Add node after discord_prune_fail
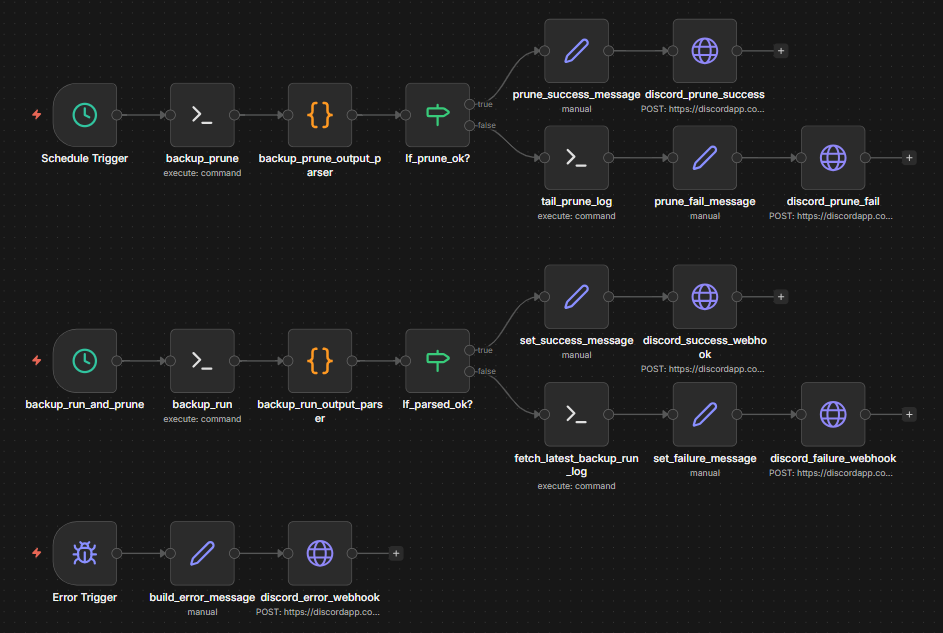The image size is (943, 633). click(x=908, y=158)
